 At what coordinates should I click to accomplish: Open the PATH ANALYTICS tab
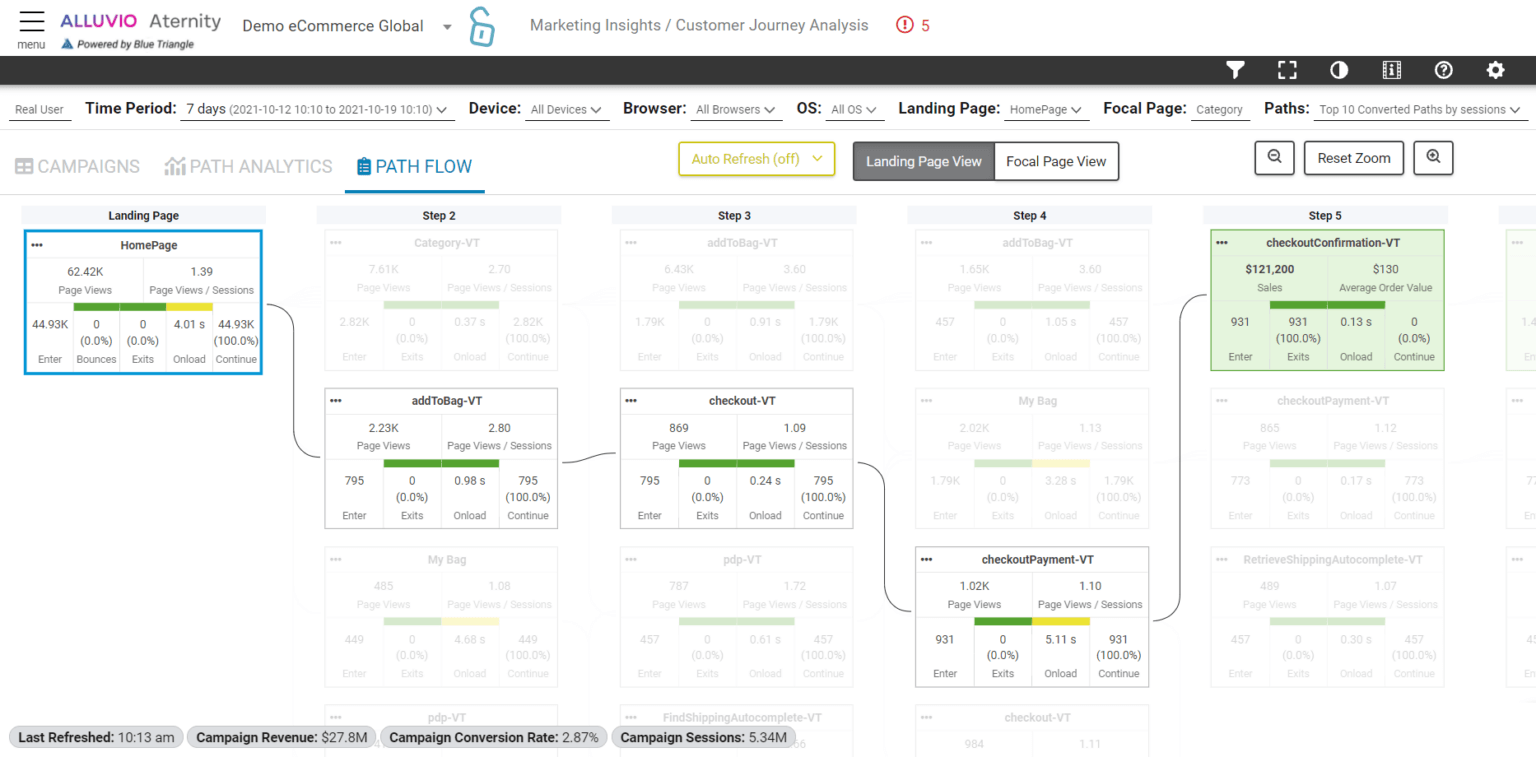248,166
